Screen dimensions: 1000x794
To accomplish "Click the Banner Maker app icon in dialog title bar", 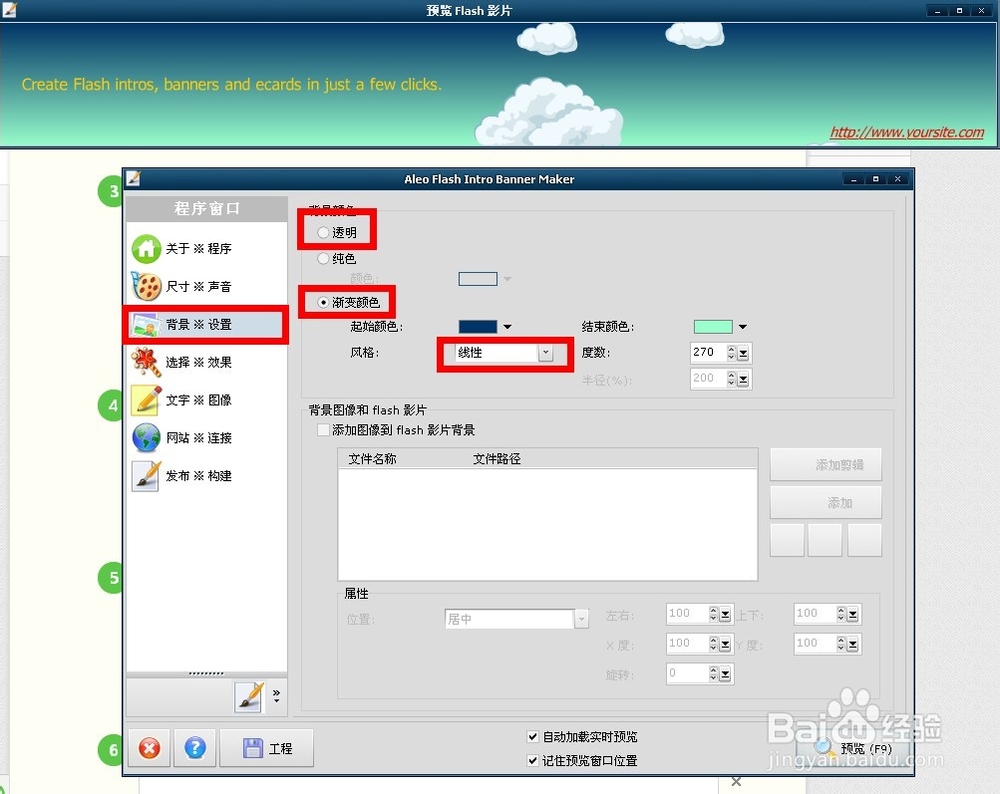I will (x=133, y=179).
